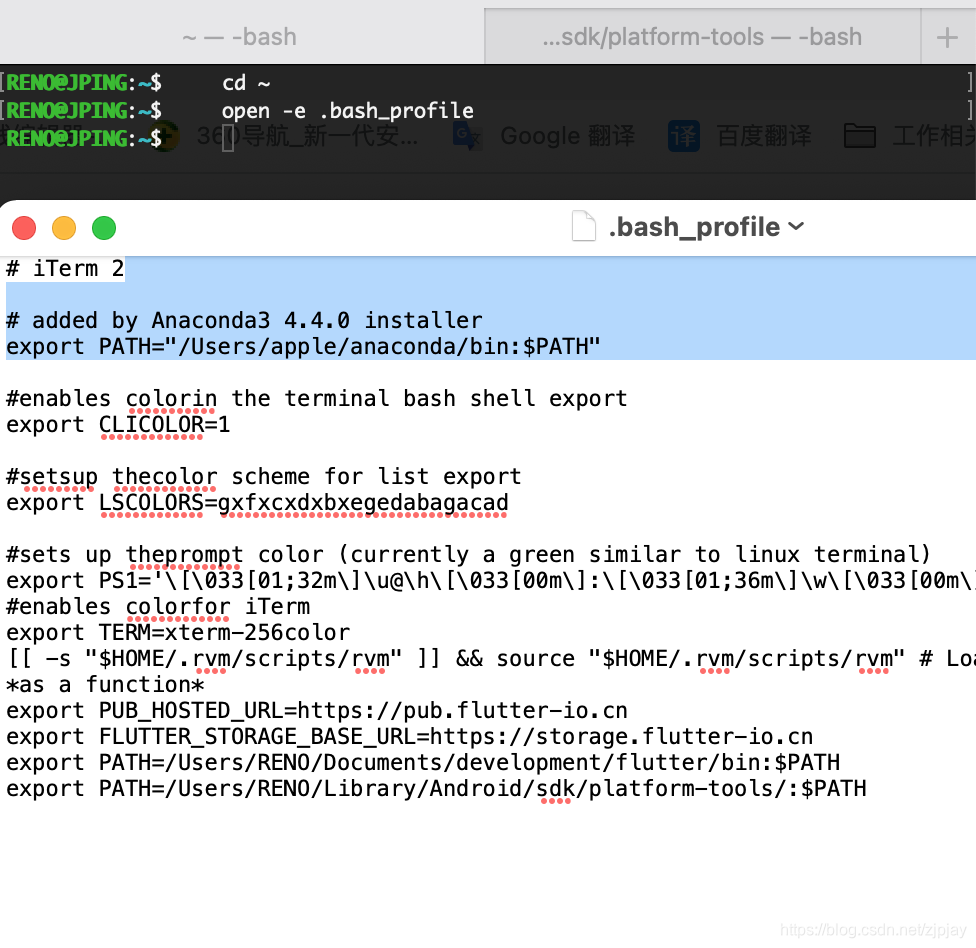976x948 pixels.
Task: Click the Google 翻译 bookmark behind the terminal
Action: 568,136
